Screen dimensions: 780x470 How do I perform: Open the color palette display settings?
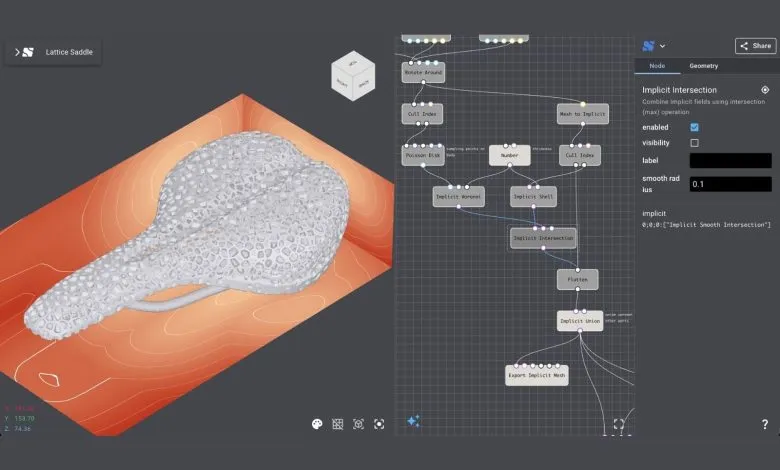coord(317,424)
